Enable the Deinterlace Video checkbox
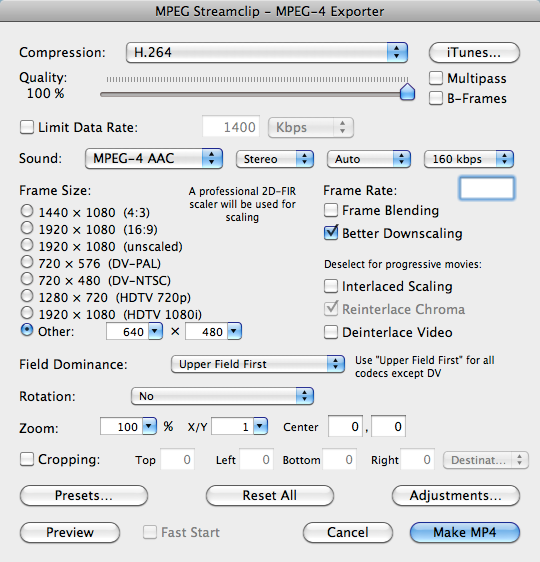 (331, 332)
